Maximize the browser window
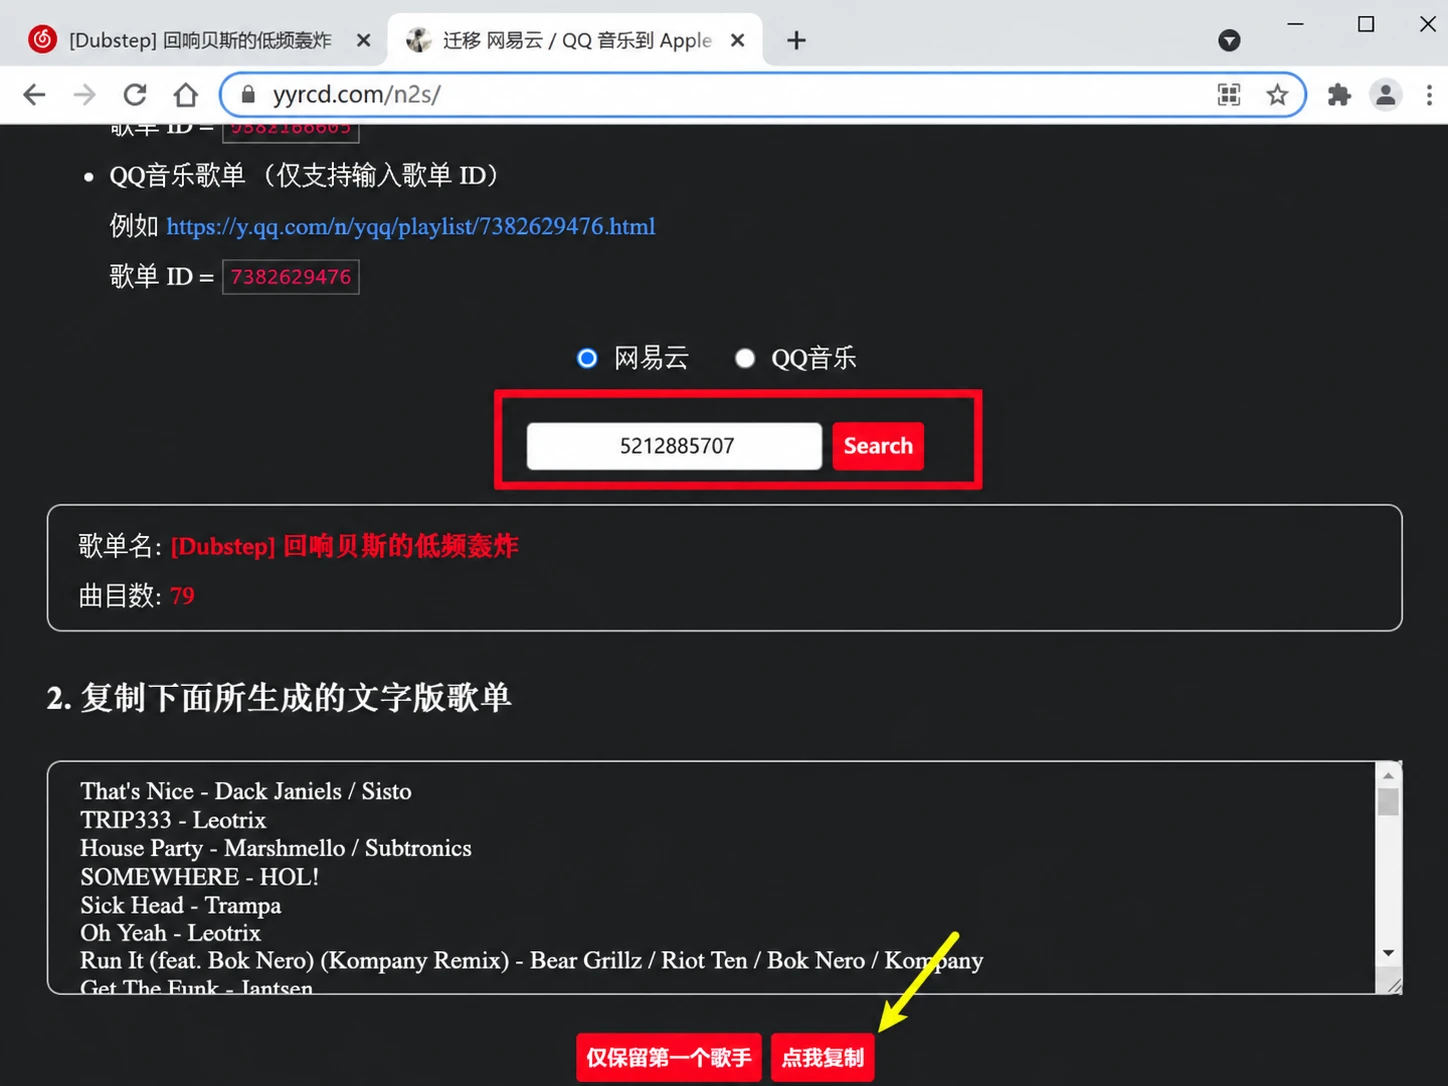 (x=1366, y=24)
